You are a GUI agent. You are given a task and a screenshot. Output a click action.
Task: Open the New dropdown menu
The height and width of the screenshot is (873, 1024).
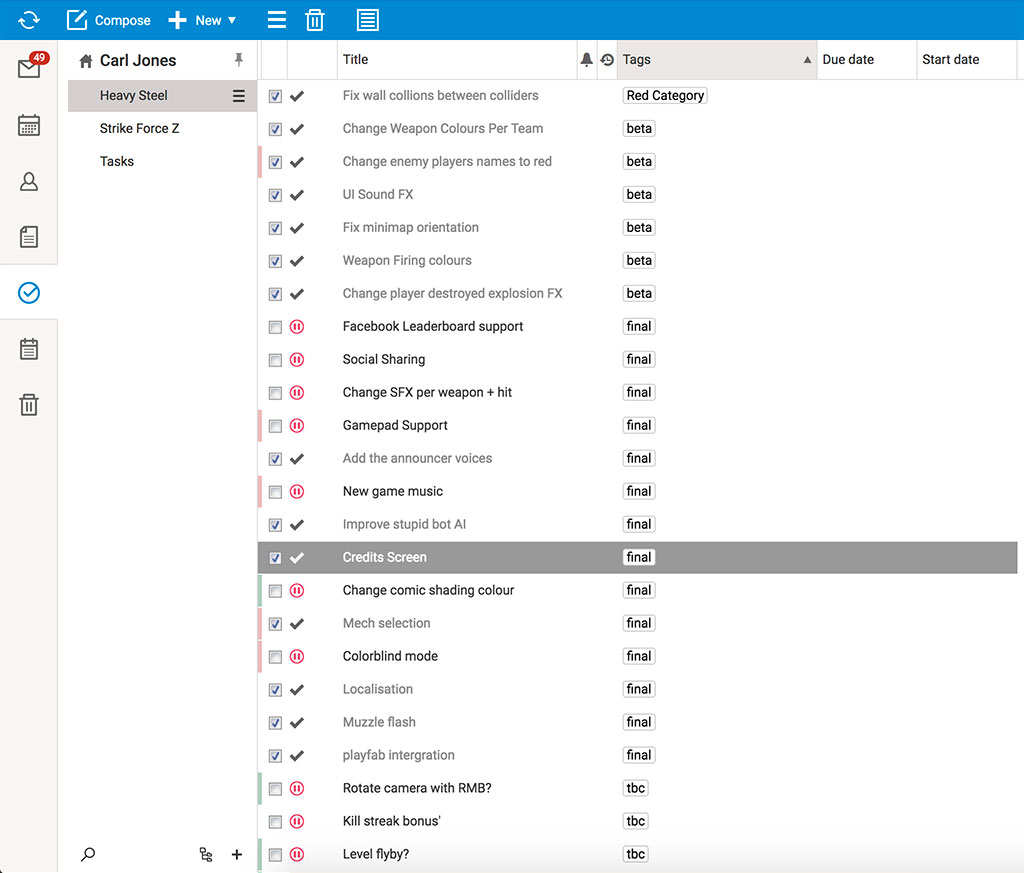[x=202, y=20]
